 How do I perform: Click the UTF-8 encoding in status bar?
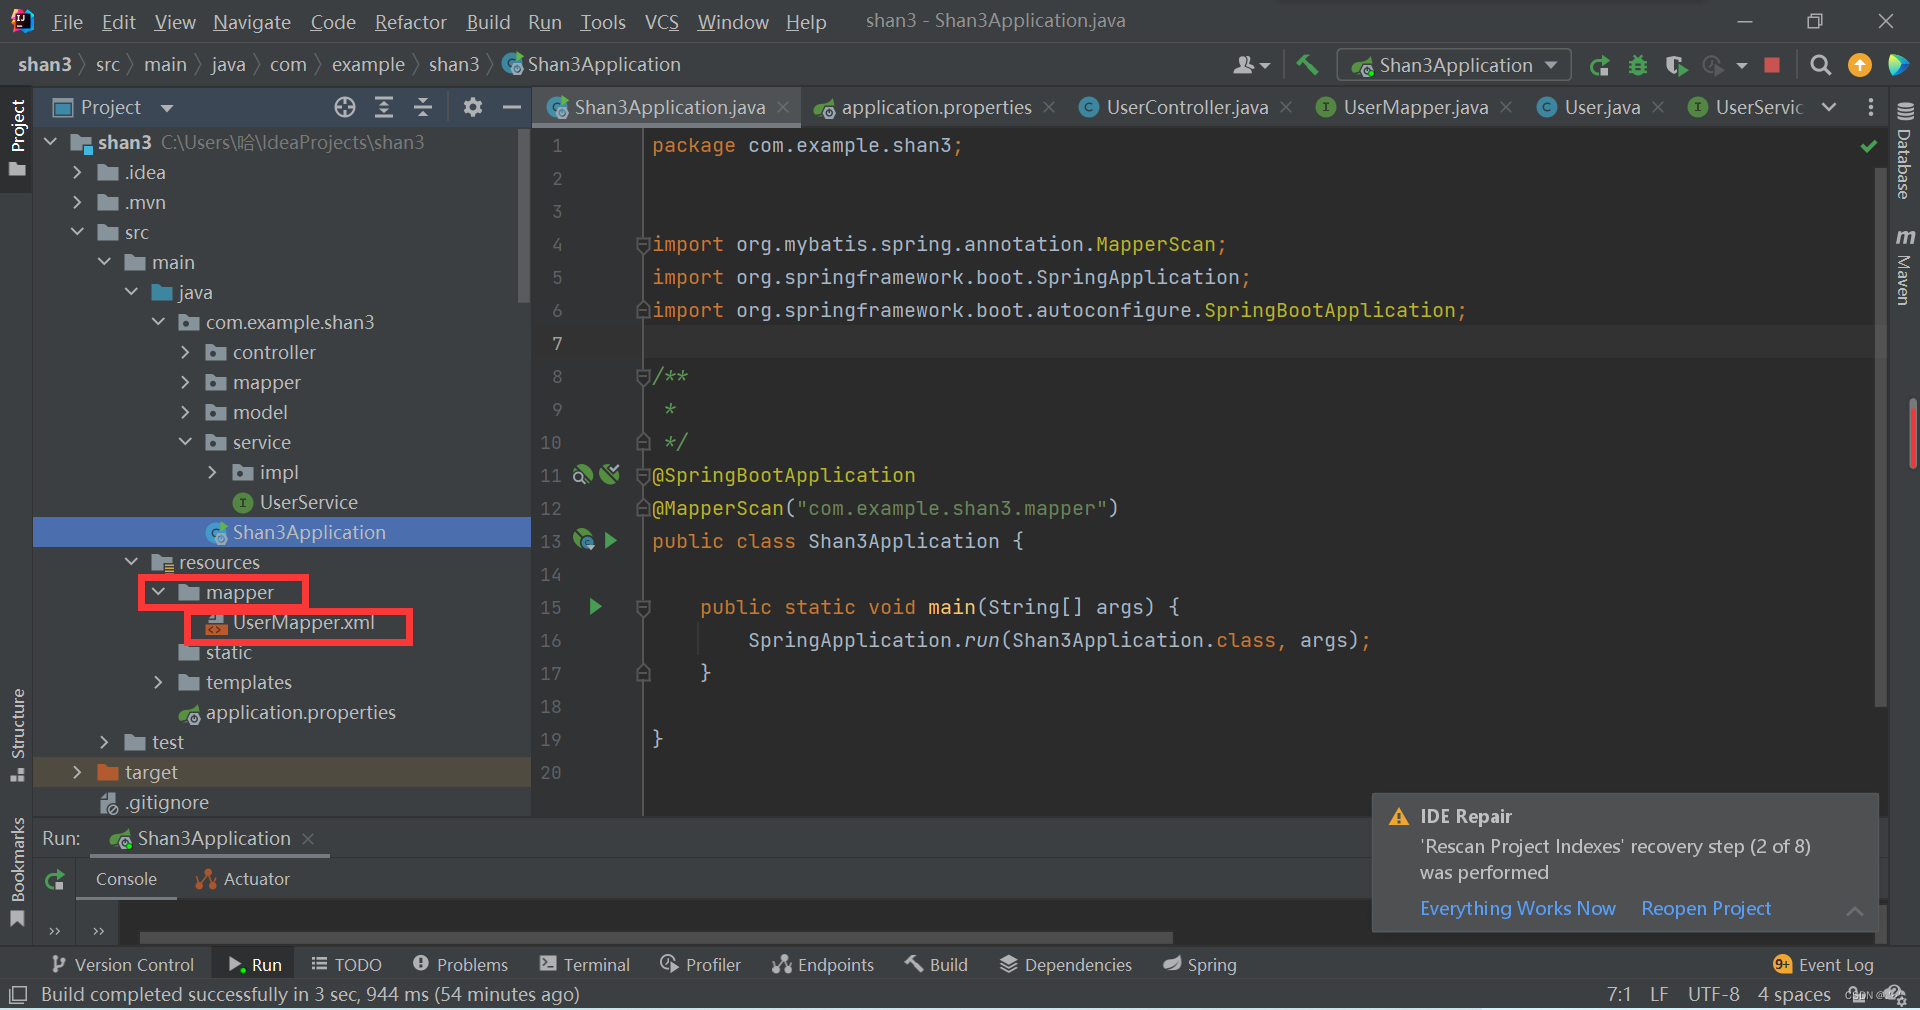(1713, 994)
